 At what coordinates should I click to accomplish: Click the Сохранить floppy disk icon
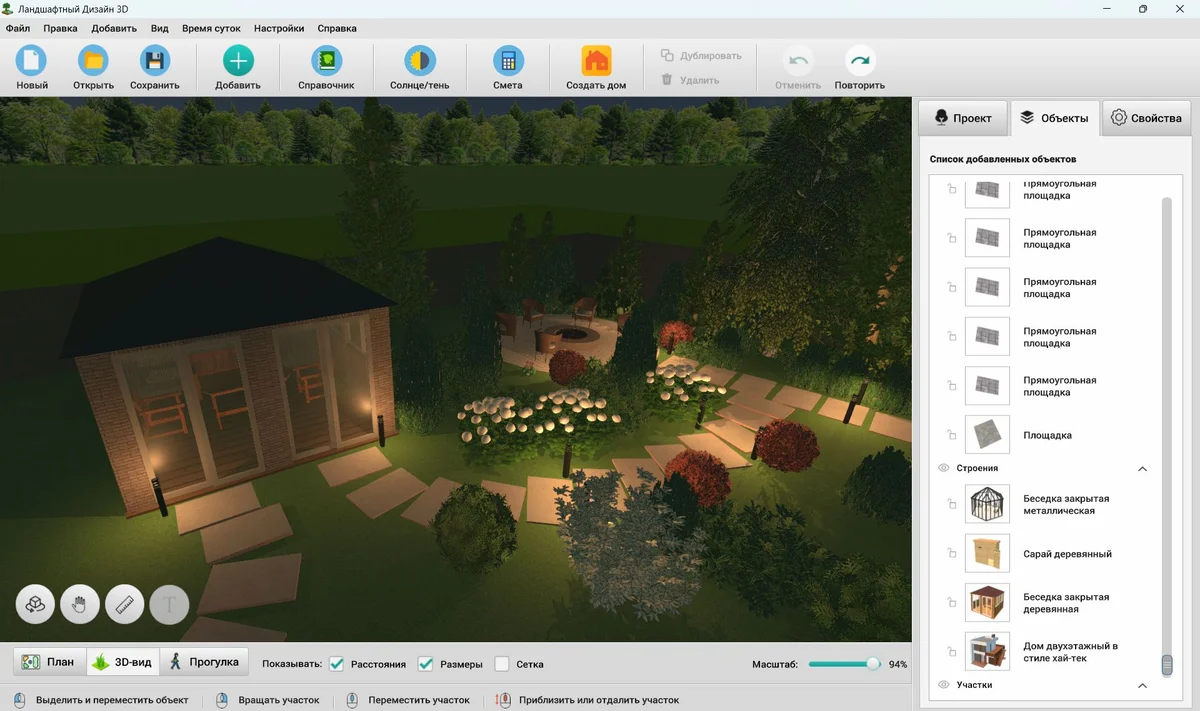(x=154, y=62)
